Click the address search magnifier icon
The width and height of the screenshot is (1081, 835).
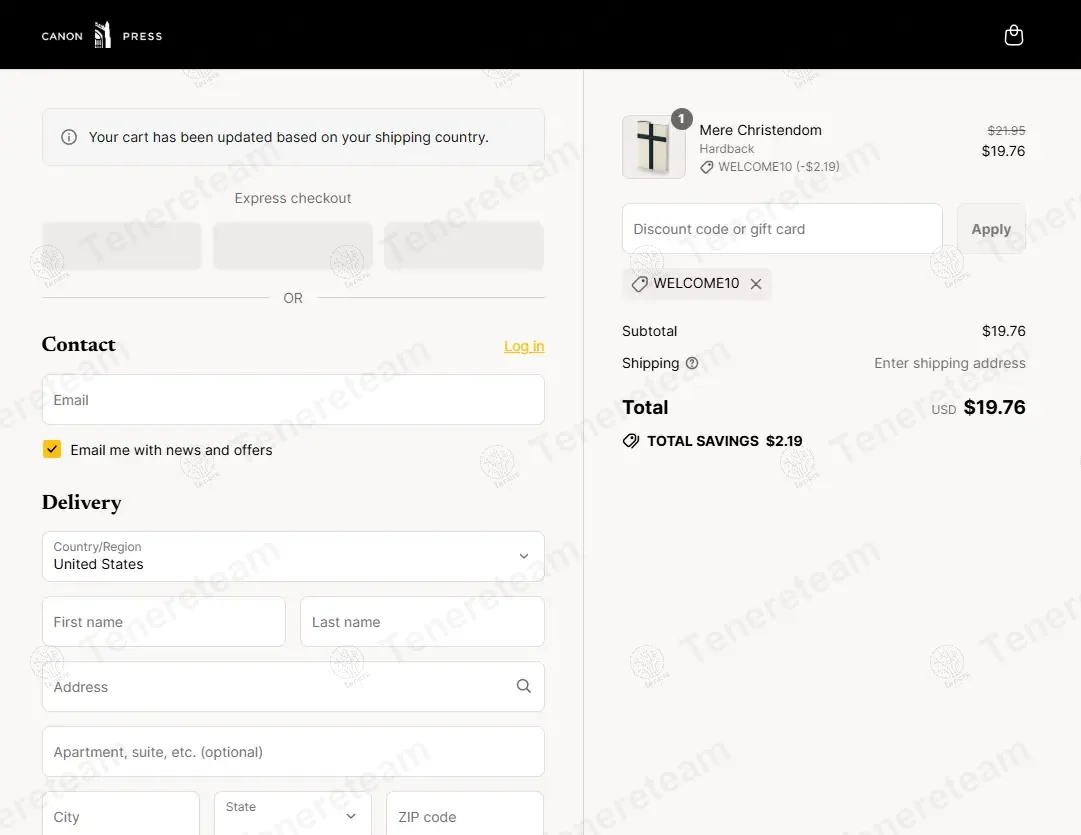[x=523, y=686]
